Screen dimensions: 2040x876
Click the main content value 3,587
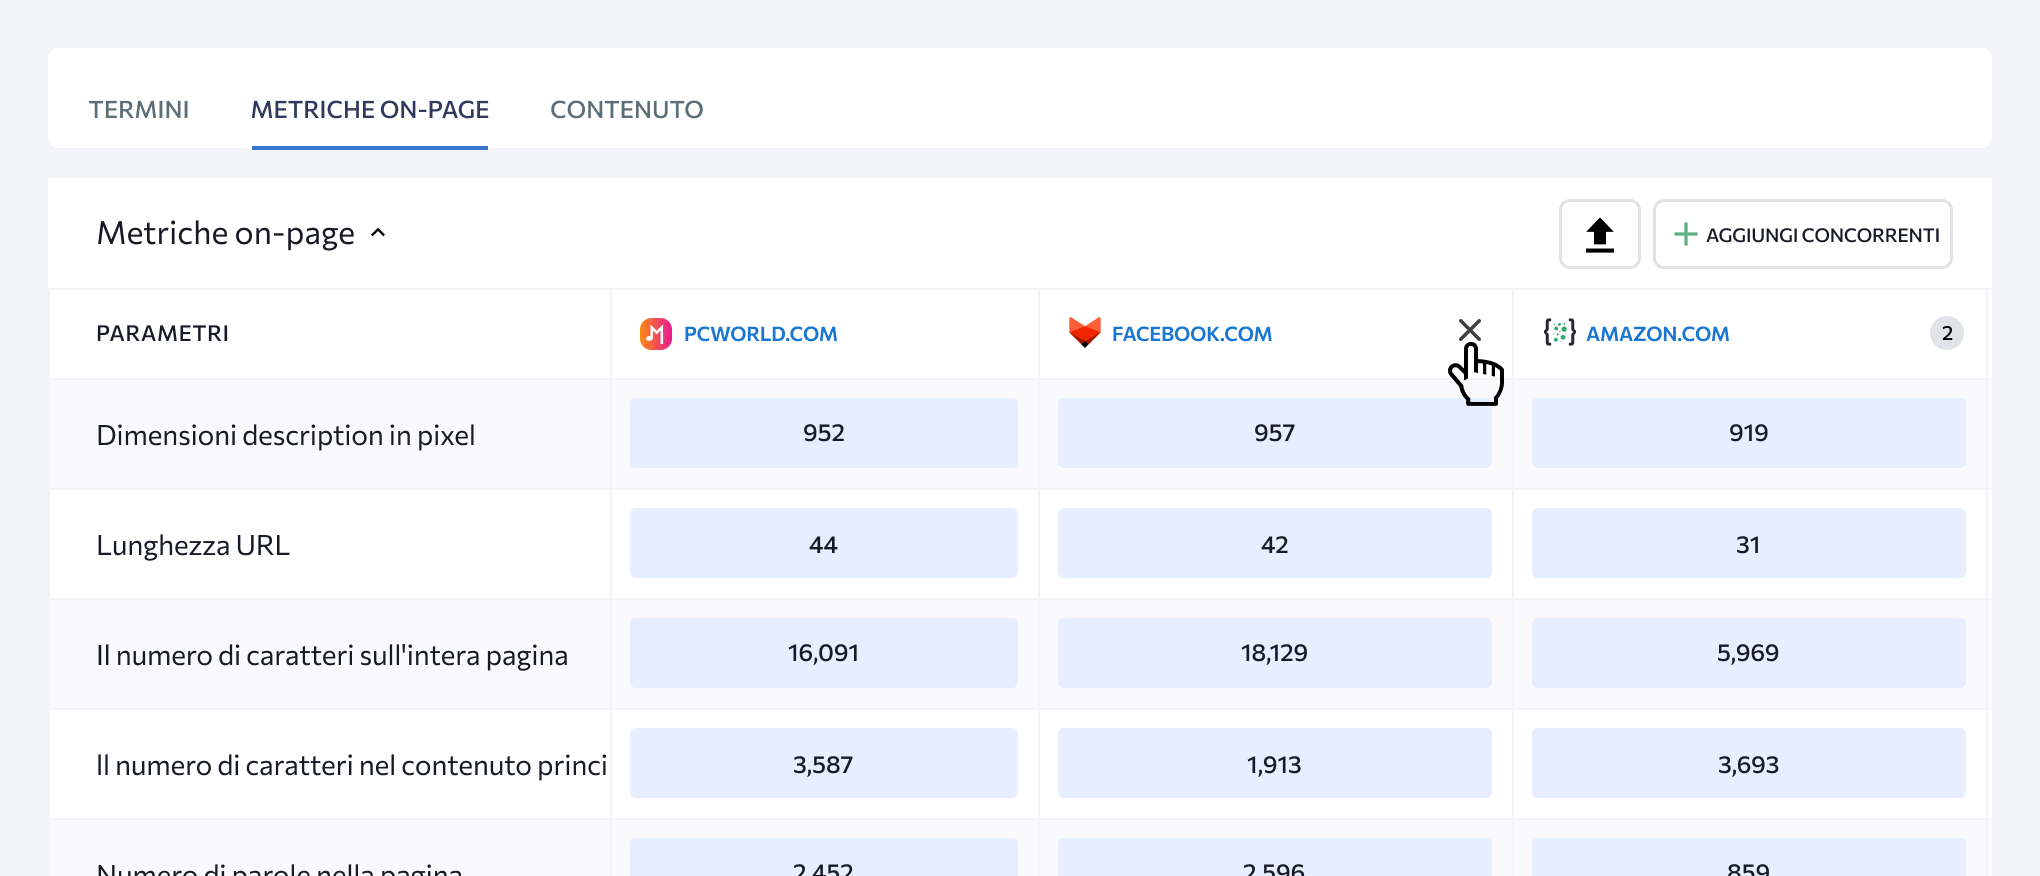pyautogui.click(x=824, y=763)
